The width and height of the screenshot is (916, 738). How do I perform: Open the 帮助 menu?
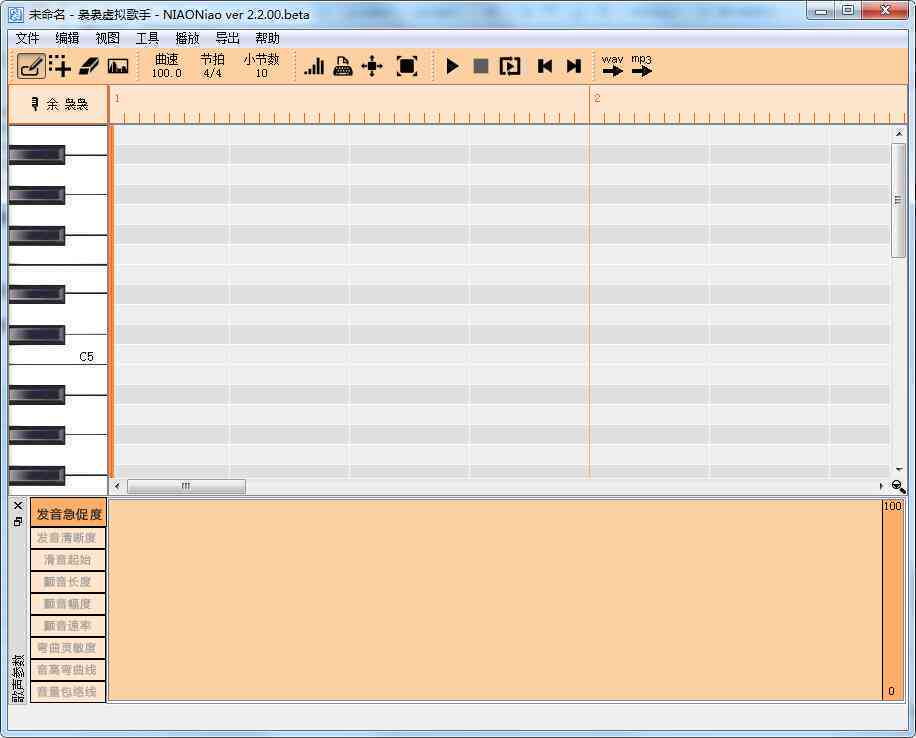268,39
